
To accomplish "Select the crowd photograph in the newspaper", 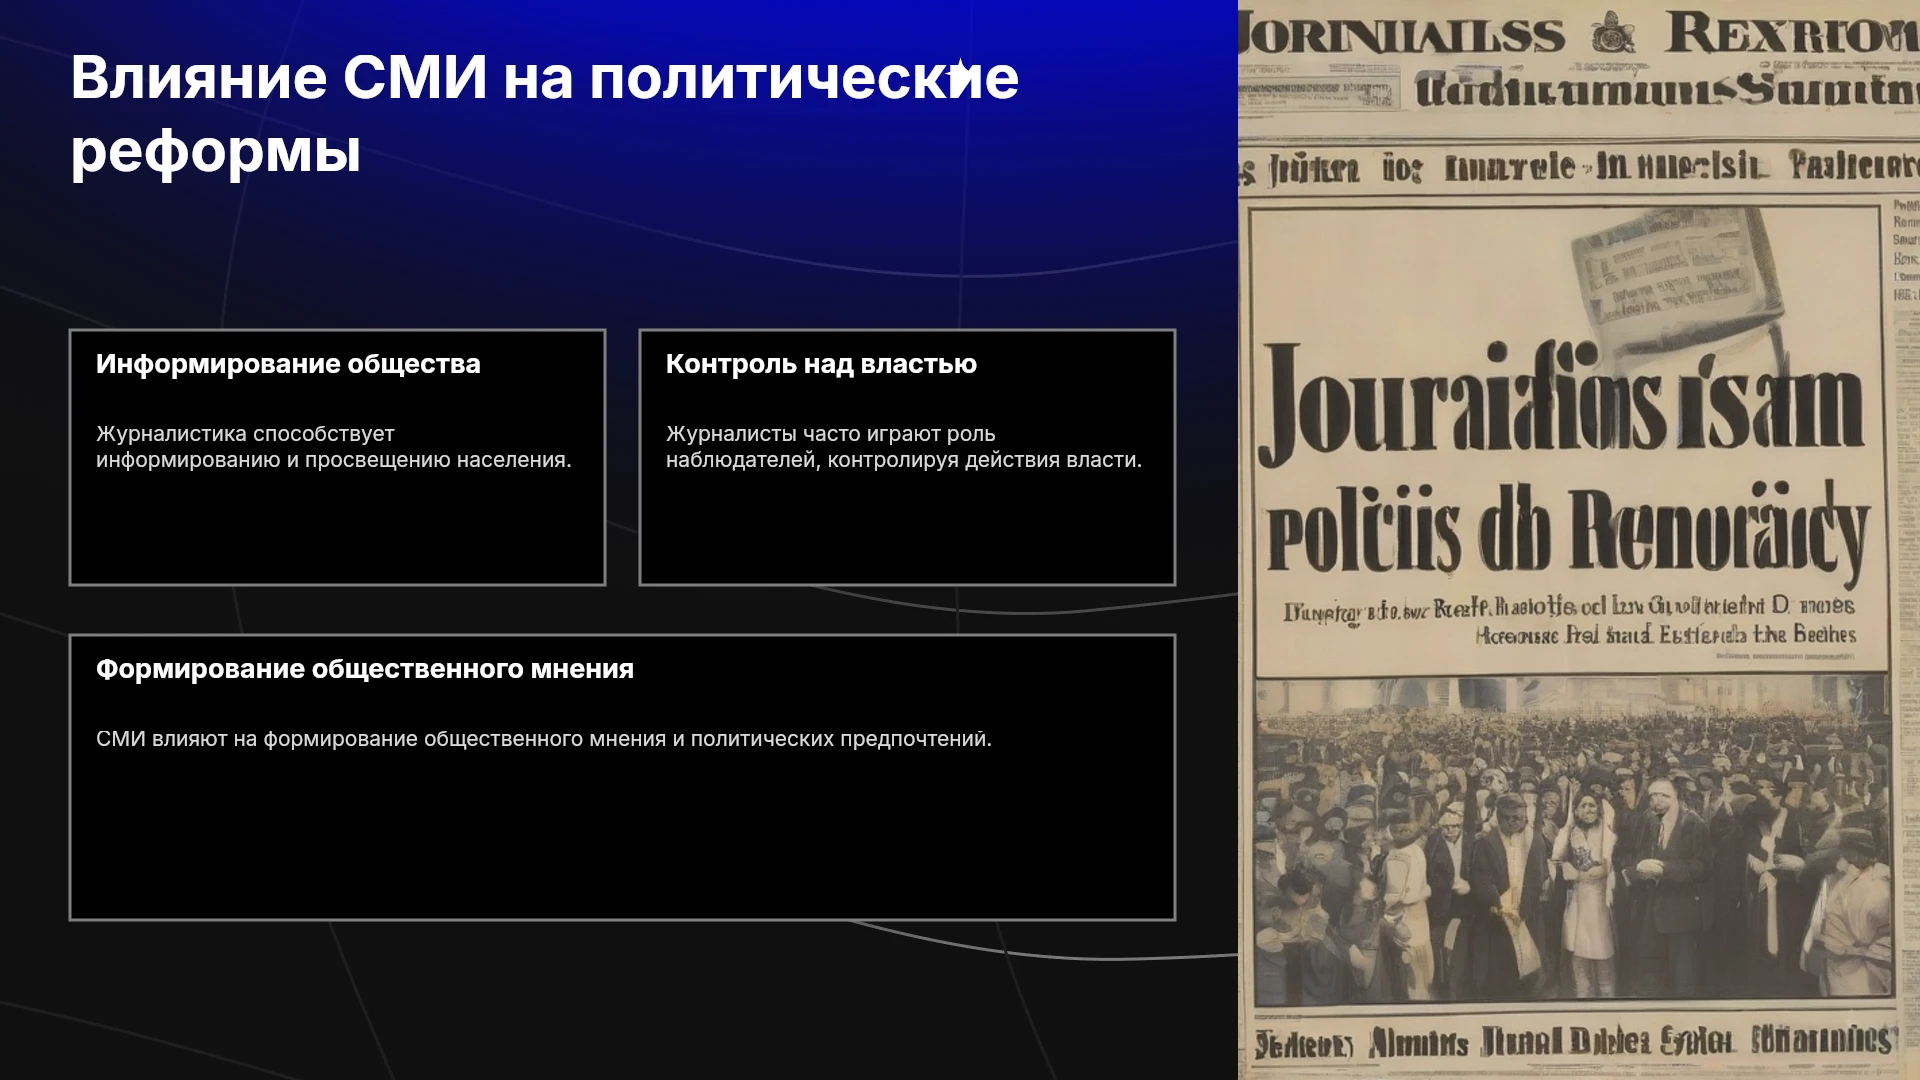I will point(1571,838).
